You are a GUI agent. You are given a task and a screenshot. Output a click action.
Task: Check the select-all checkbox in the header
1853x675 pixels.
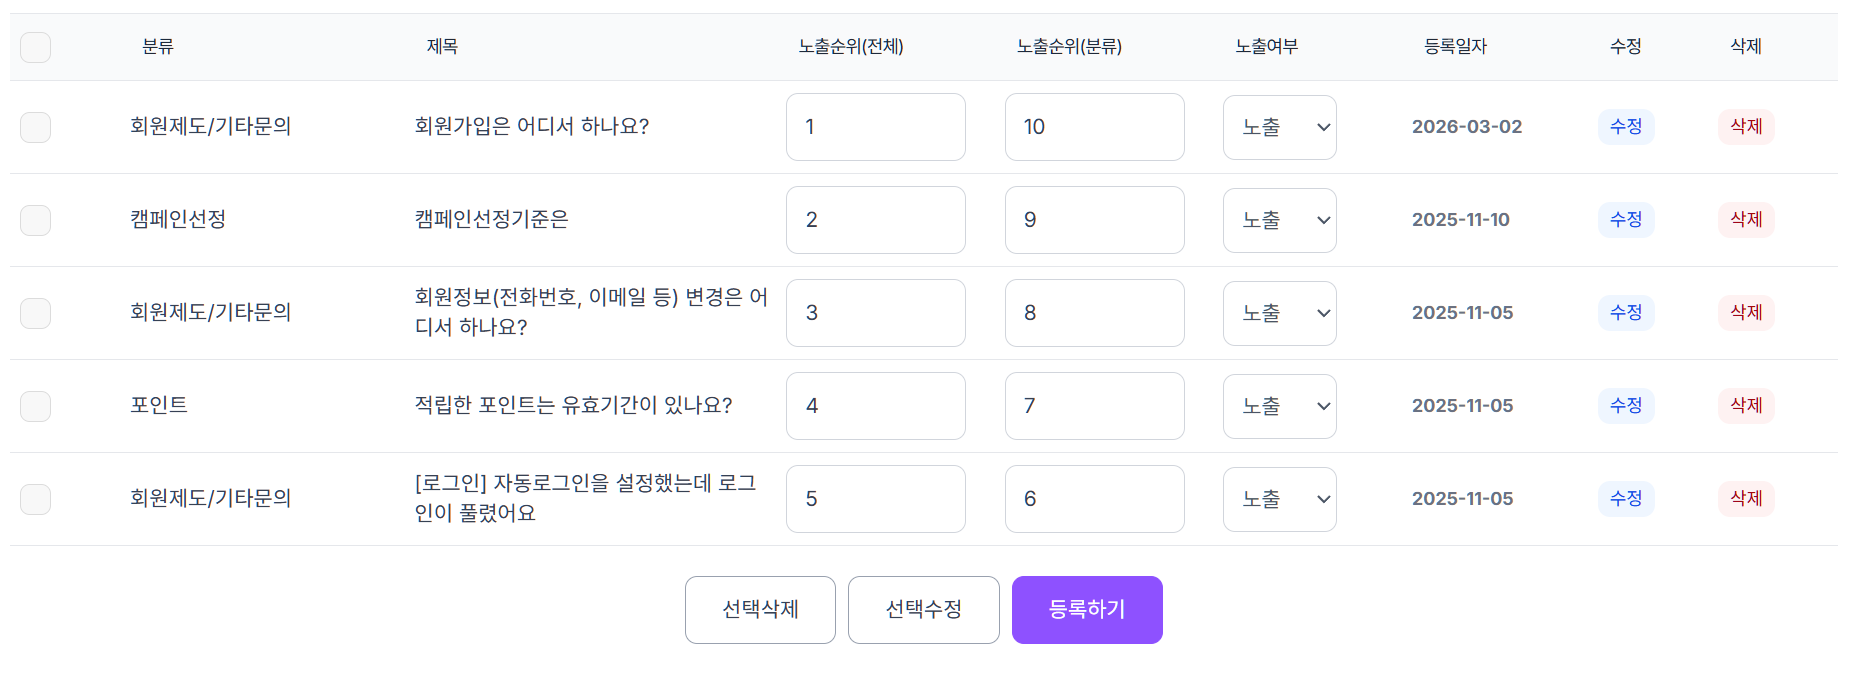pyautogui.click(x=35, y=47)
